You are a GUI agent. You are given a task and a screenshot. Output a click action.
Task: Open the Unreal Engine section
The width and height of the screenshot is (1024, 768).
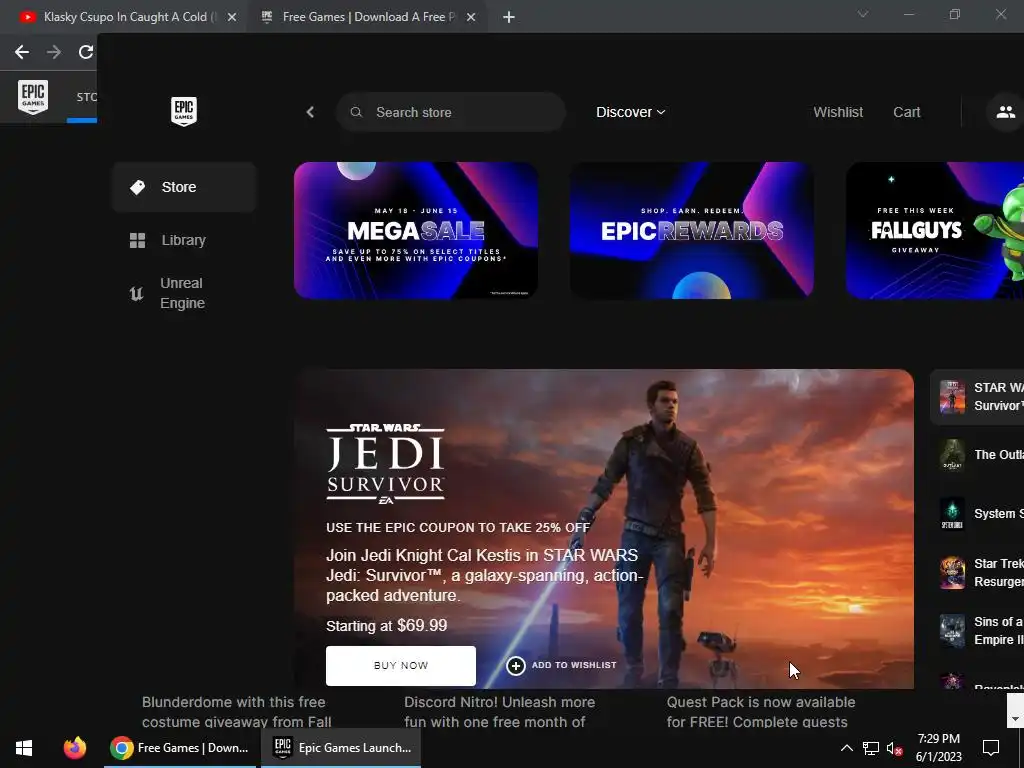tap(184, 293)
